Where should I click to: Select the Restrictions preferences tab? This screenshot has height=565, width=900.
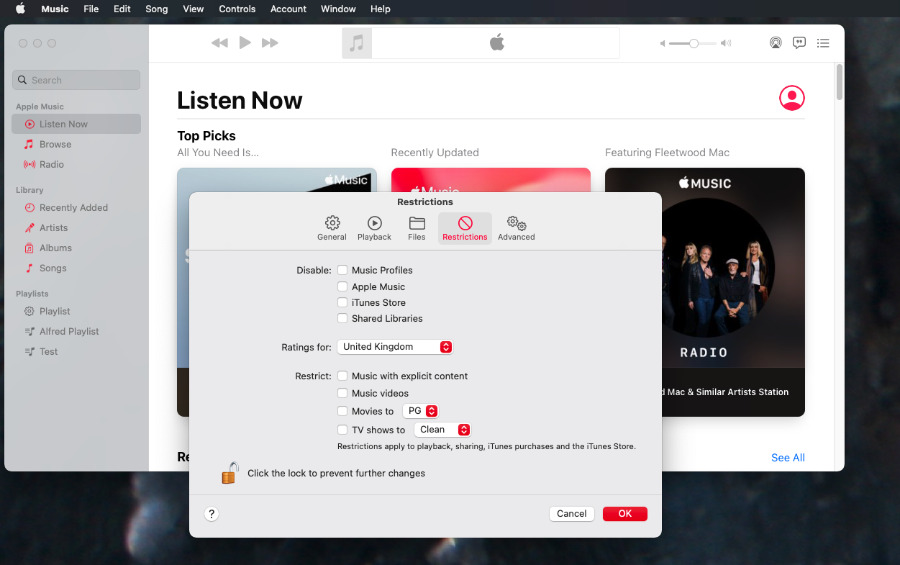465,228
